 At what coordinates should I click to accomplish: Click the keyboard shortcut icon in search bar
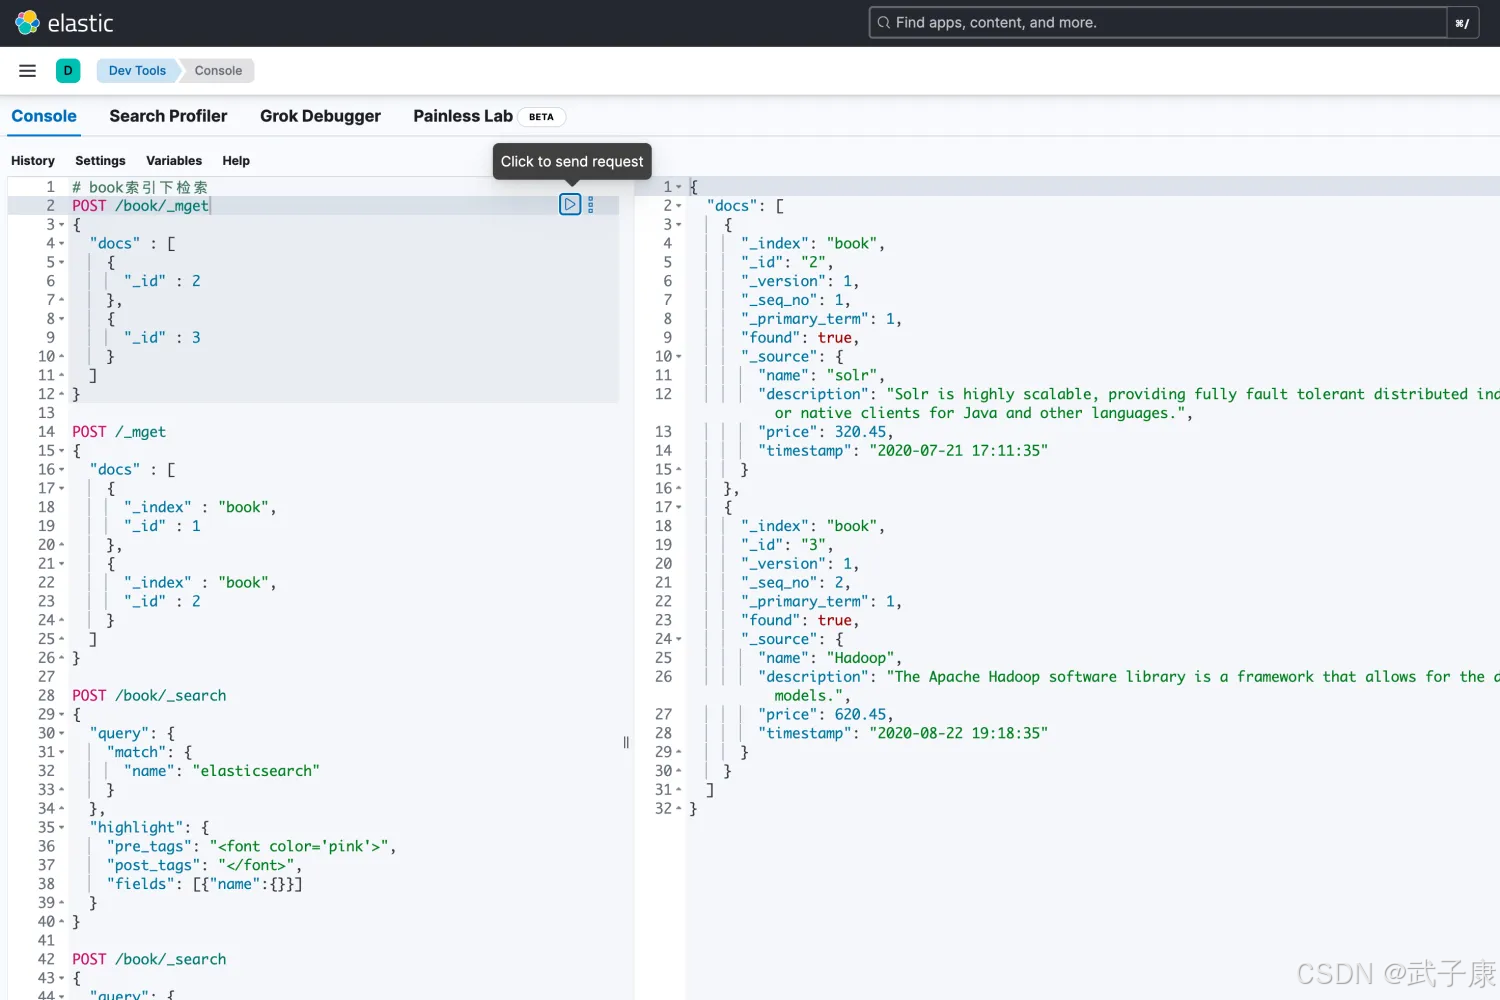coord(1461,23)
